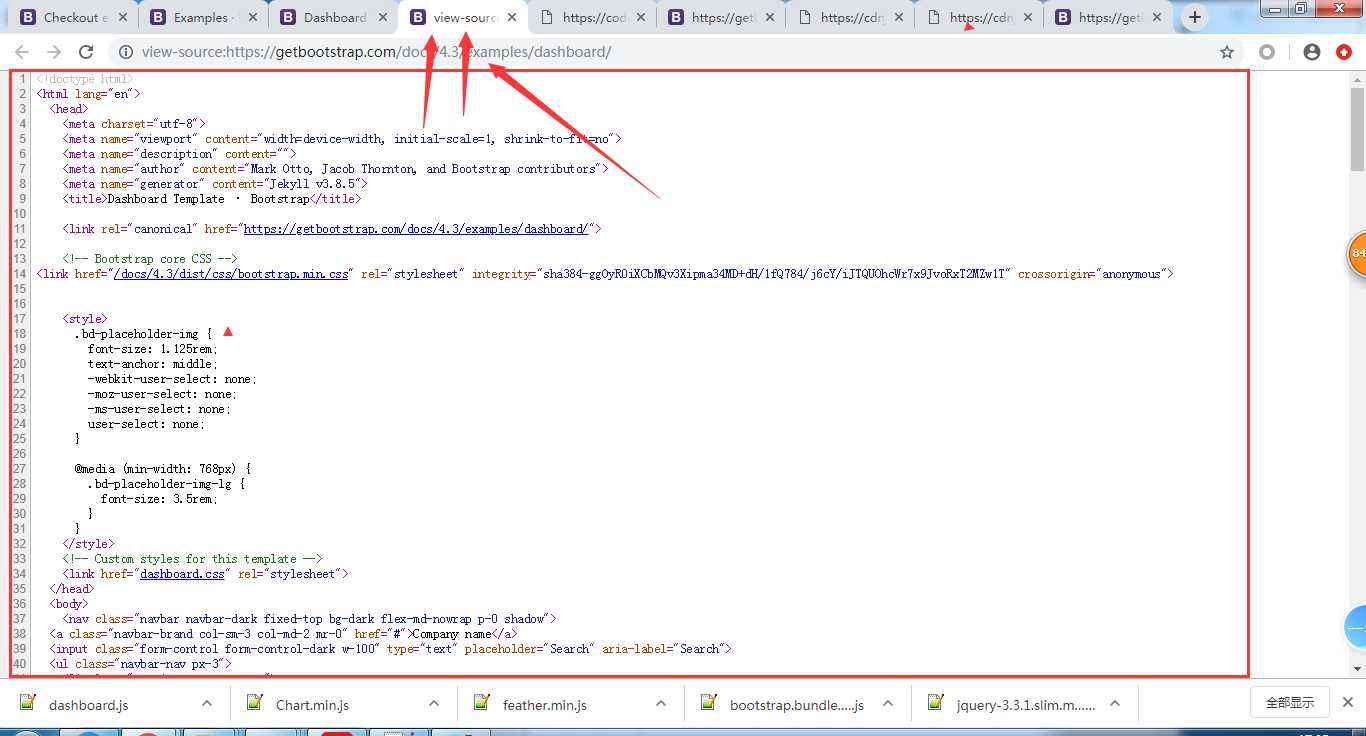1366x736 pixels.
Task: Open downloaded feather.min.js file
Action: point(544,705)
